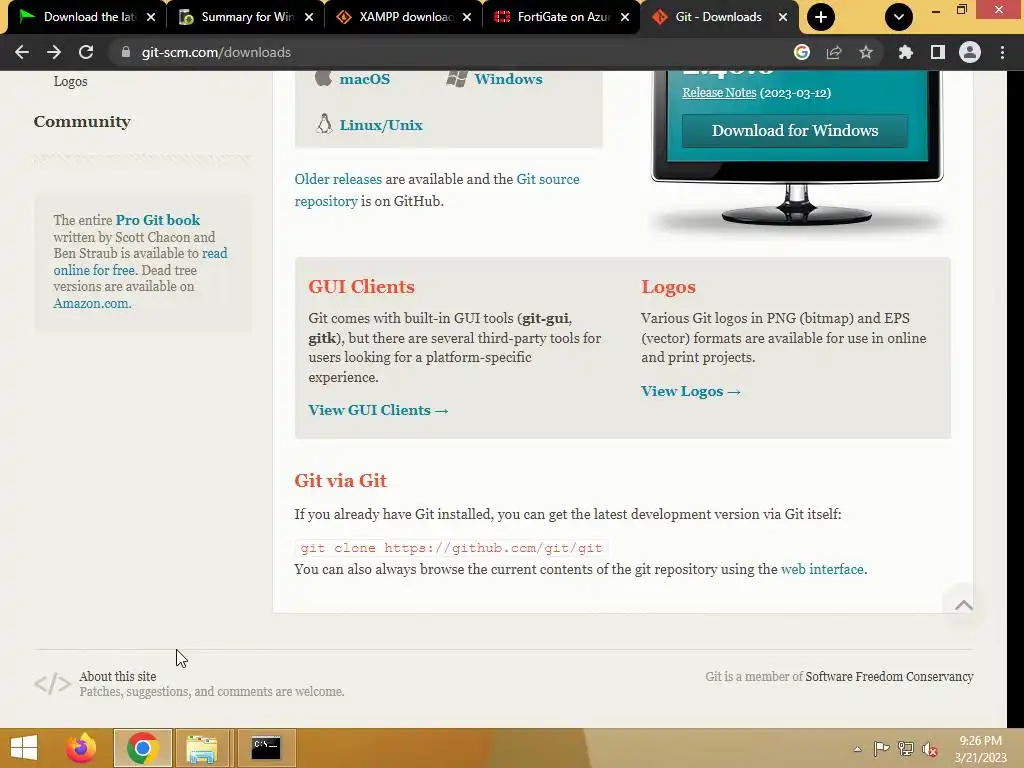Click the scroll-to-top chevron button
Screen dimensions: 1024x768
963,605
